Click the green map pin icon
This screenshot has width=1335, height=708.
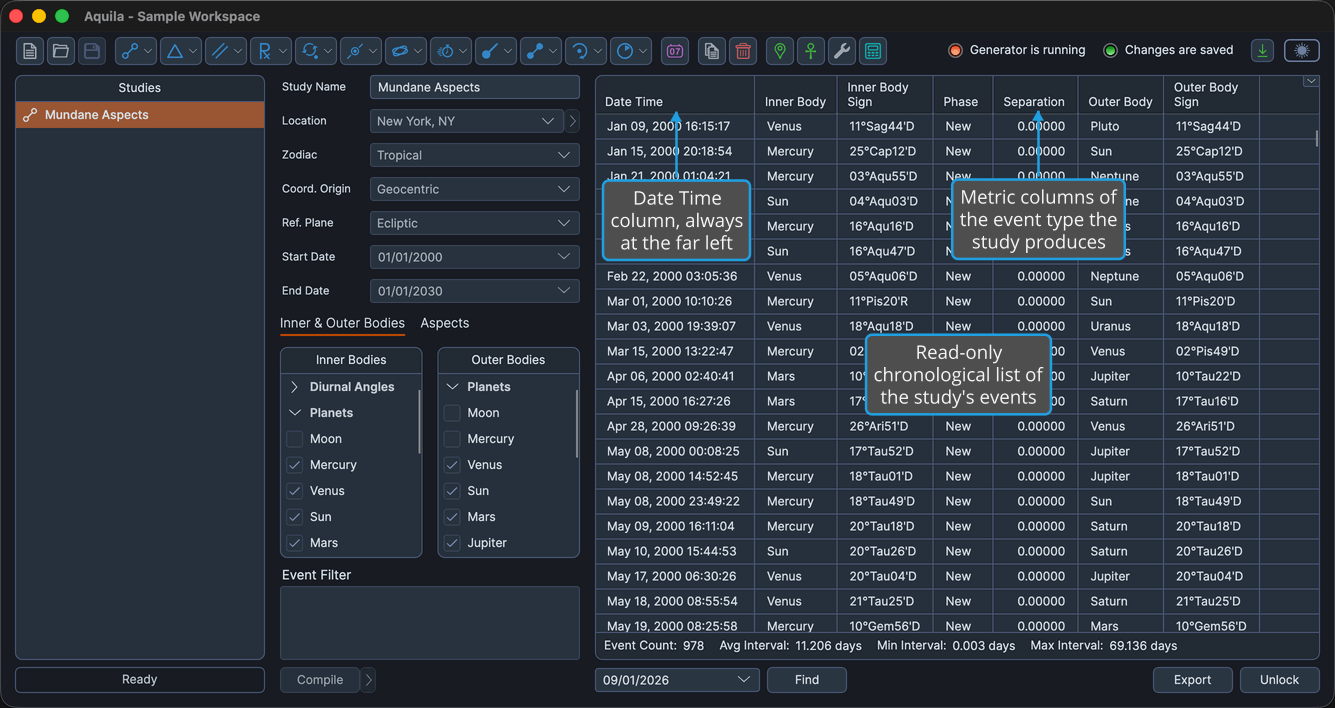pyautogui.click(x=780, y=51)
